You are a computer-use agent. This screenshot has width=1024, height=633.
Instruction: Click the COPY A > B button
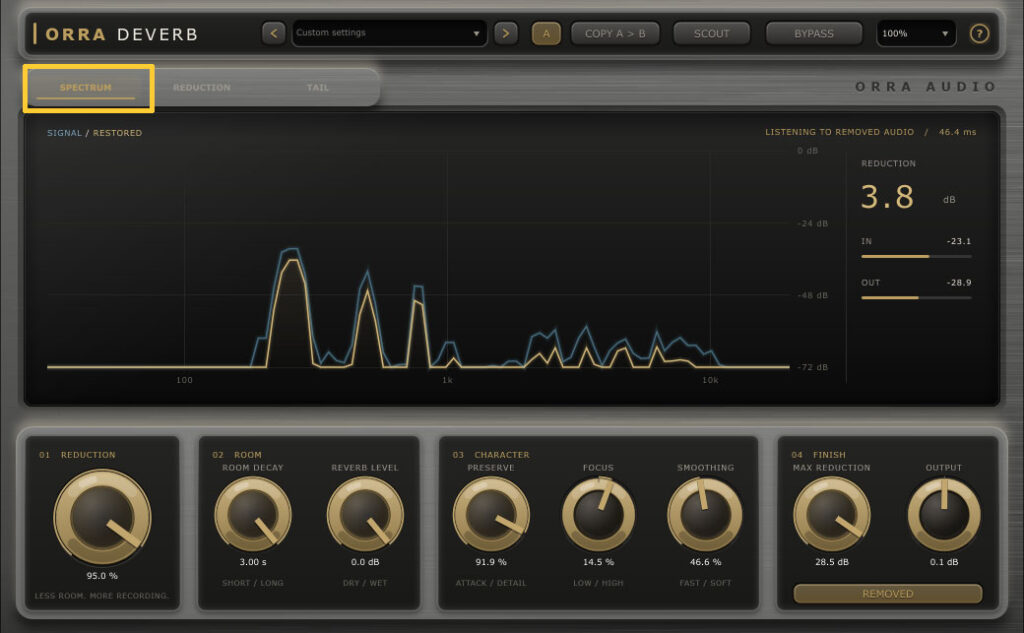point(615,33)
